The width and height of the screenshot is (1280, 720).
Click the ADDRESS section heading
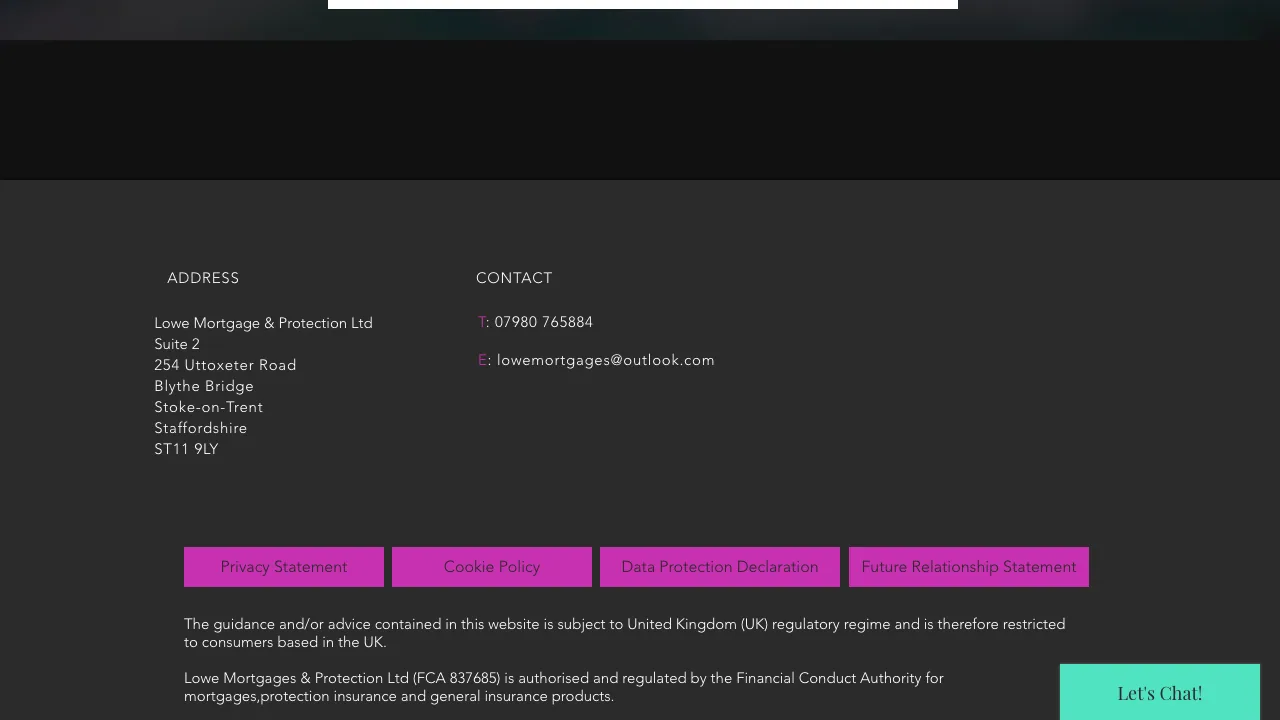(203, 278)
